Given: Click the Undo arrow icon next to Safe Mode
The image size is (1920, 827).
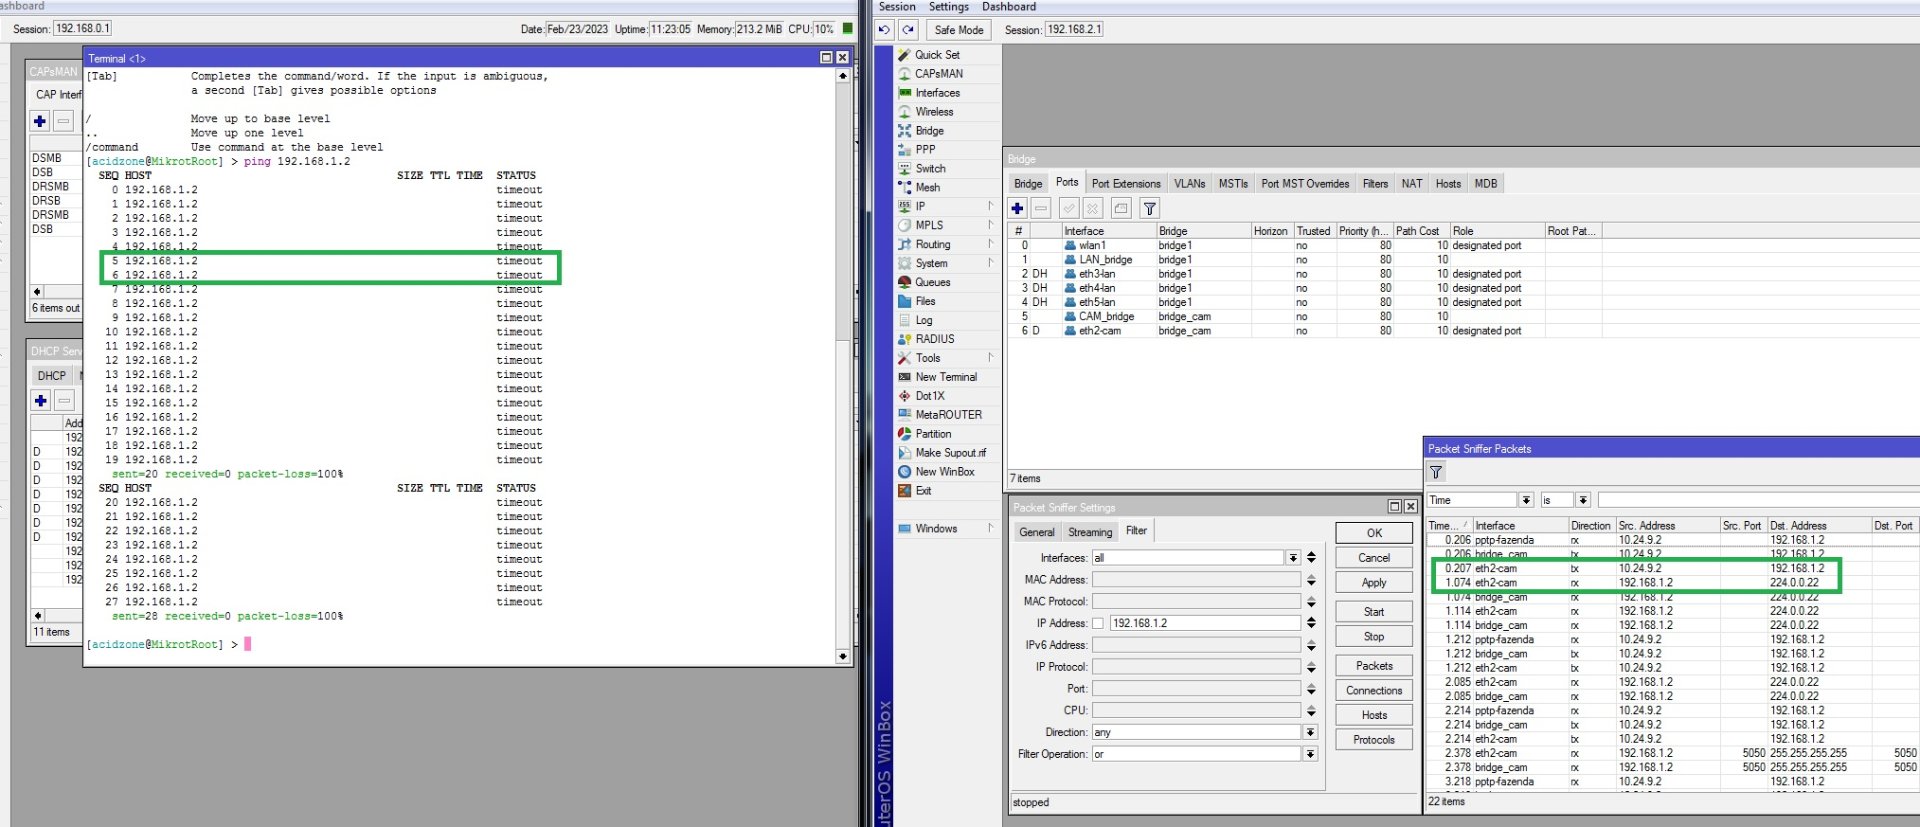Looking at the screenshot, I should tap(884, 30).
